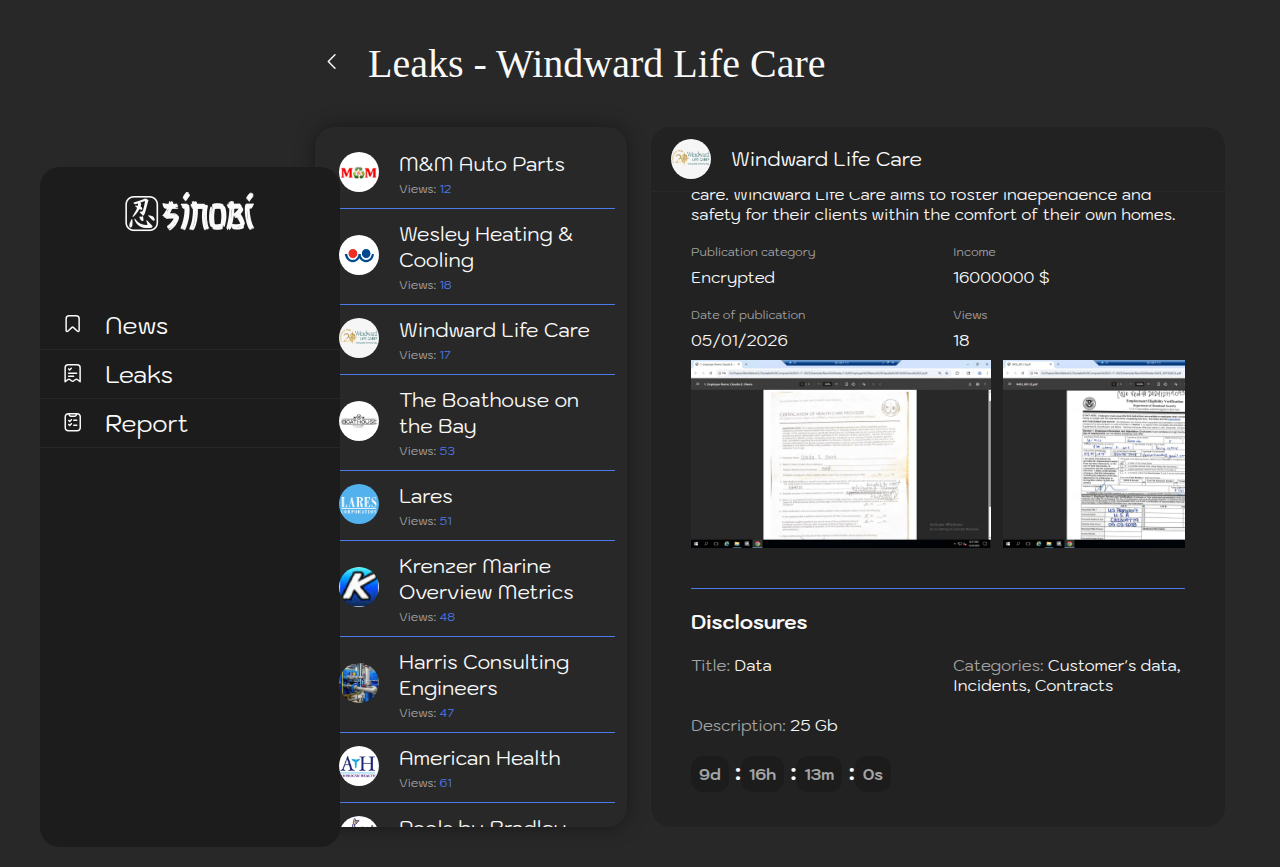Click the Krenzer Marine K logo
Viewport: 1280px width, 867px height.
[359, 586]
